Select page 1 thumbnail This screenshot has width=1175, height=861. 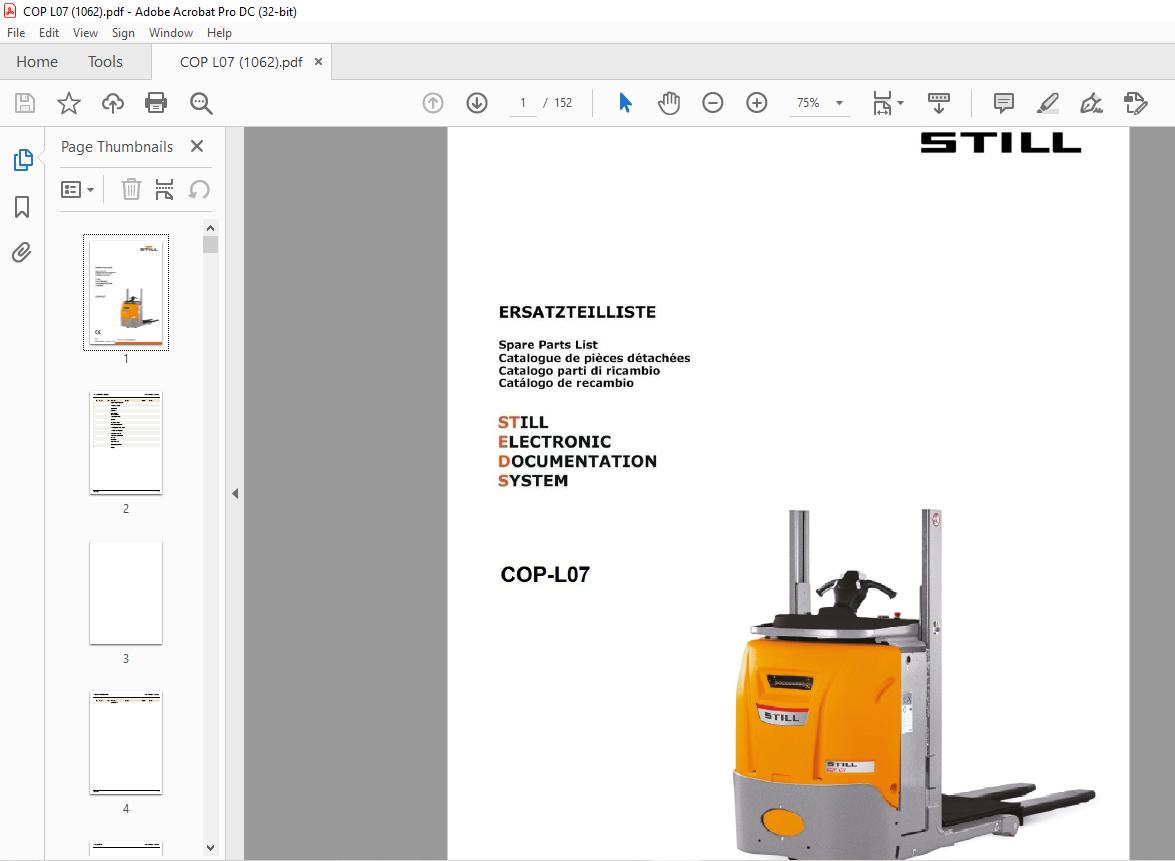(126, 292)
